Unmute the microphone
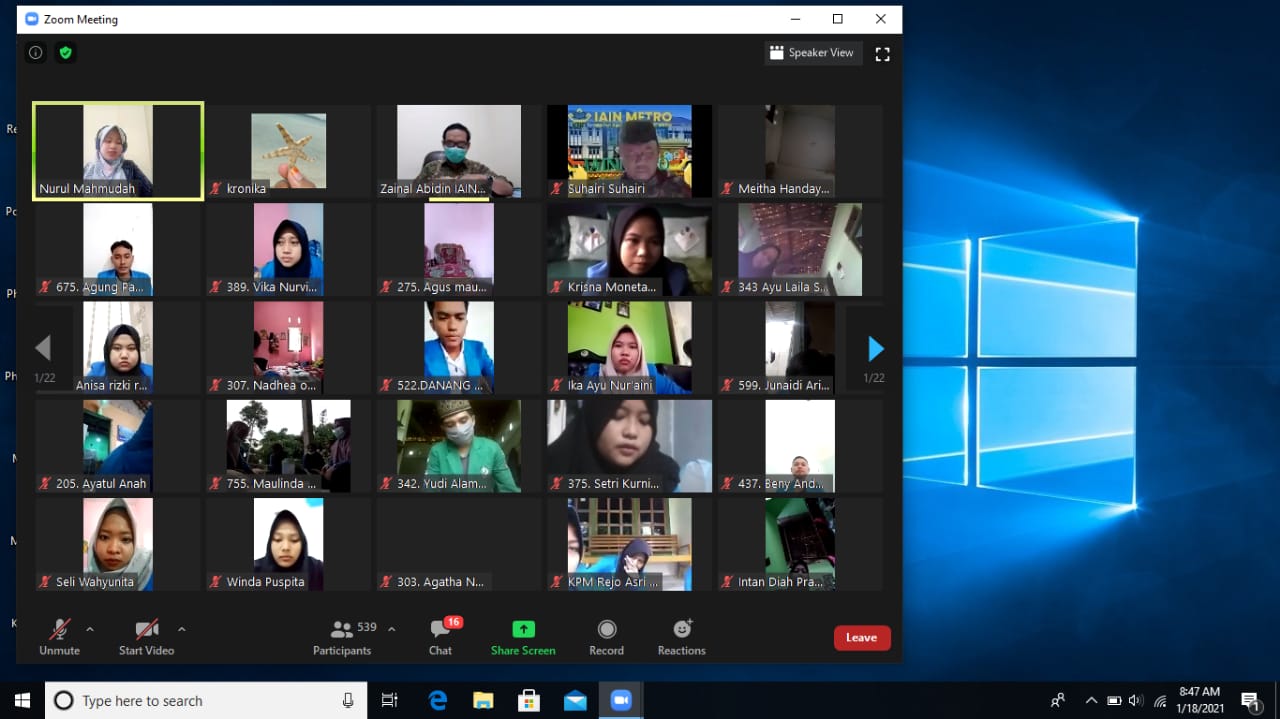Viewport: 1280px width, 719px height. pos(60,637)
